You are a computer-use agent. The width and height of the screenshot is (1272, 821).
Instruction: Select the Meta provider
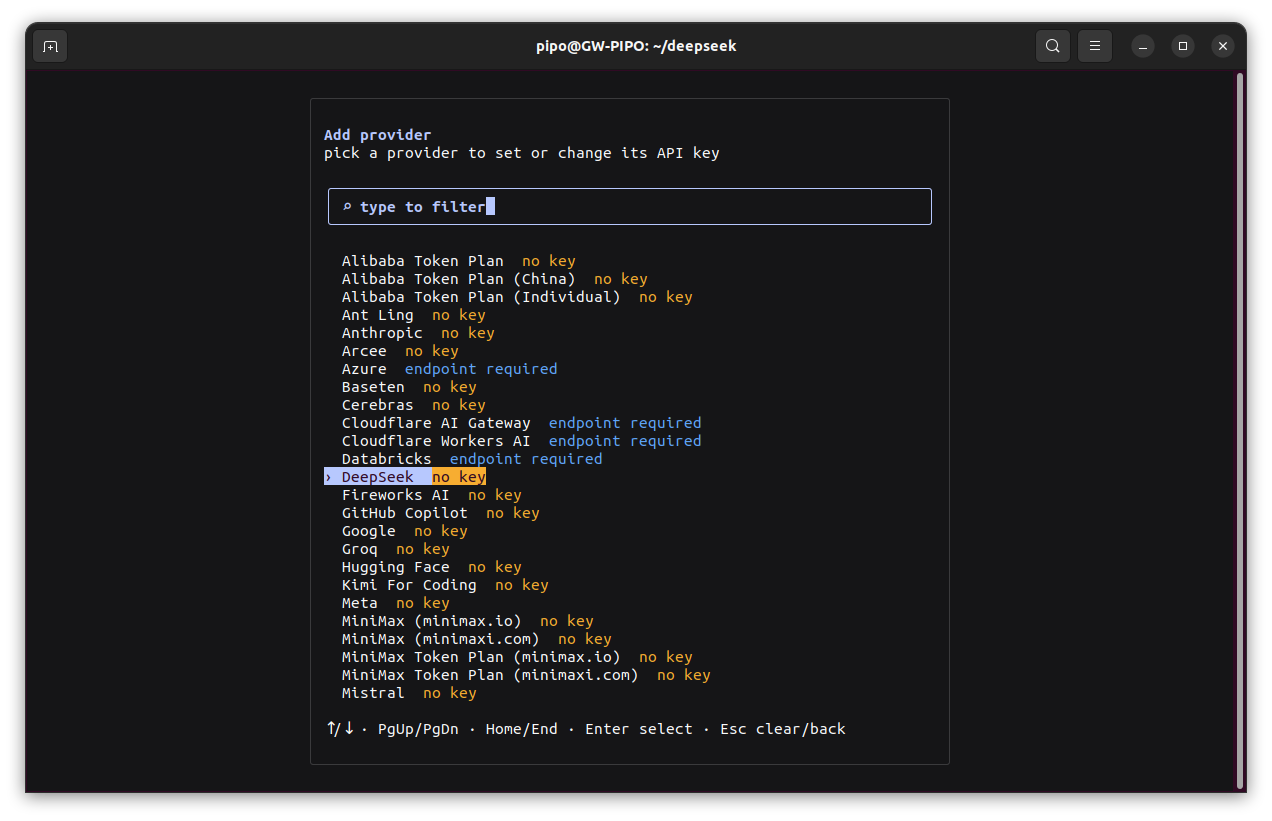coord(395,603)
